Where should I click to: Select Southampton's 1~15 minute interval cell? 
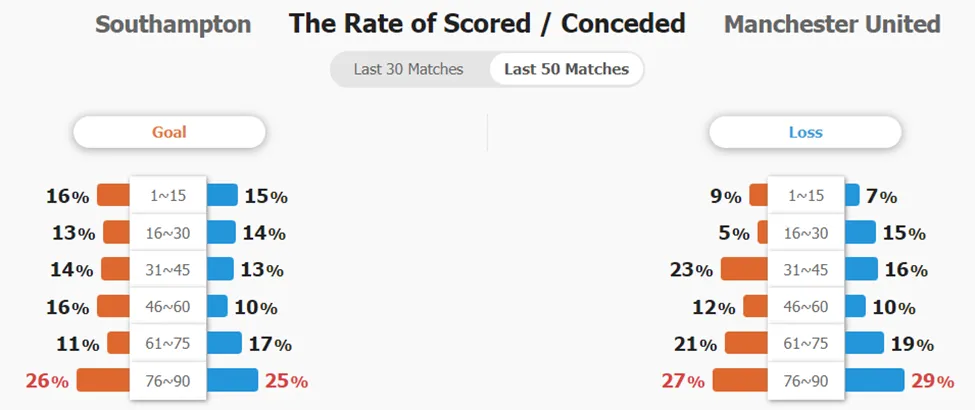pyautogui.click(x=168, y=195)
